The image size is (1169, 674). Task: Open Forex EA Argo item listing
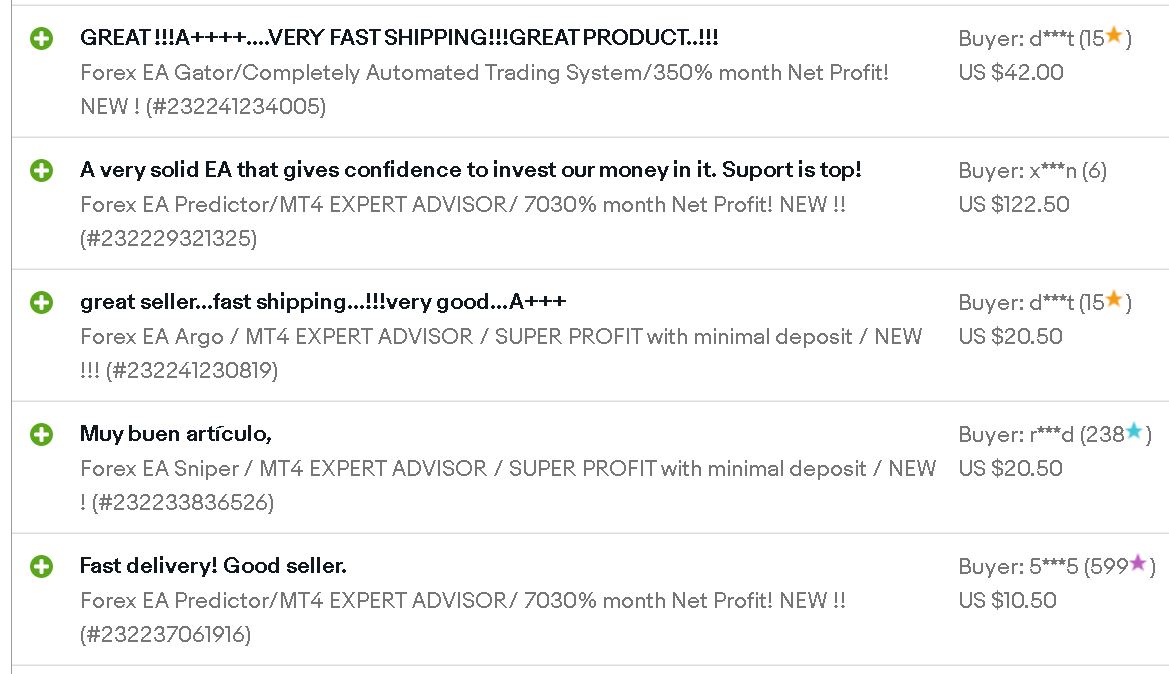[x=501, y=353]
